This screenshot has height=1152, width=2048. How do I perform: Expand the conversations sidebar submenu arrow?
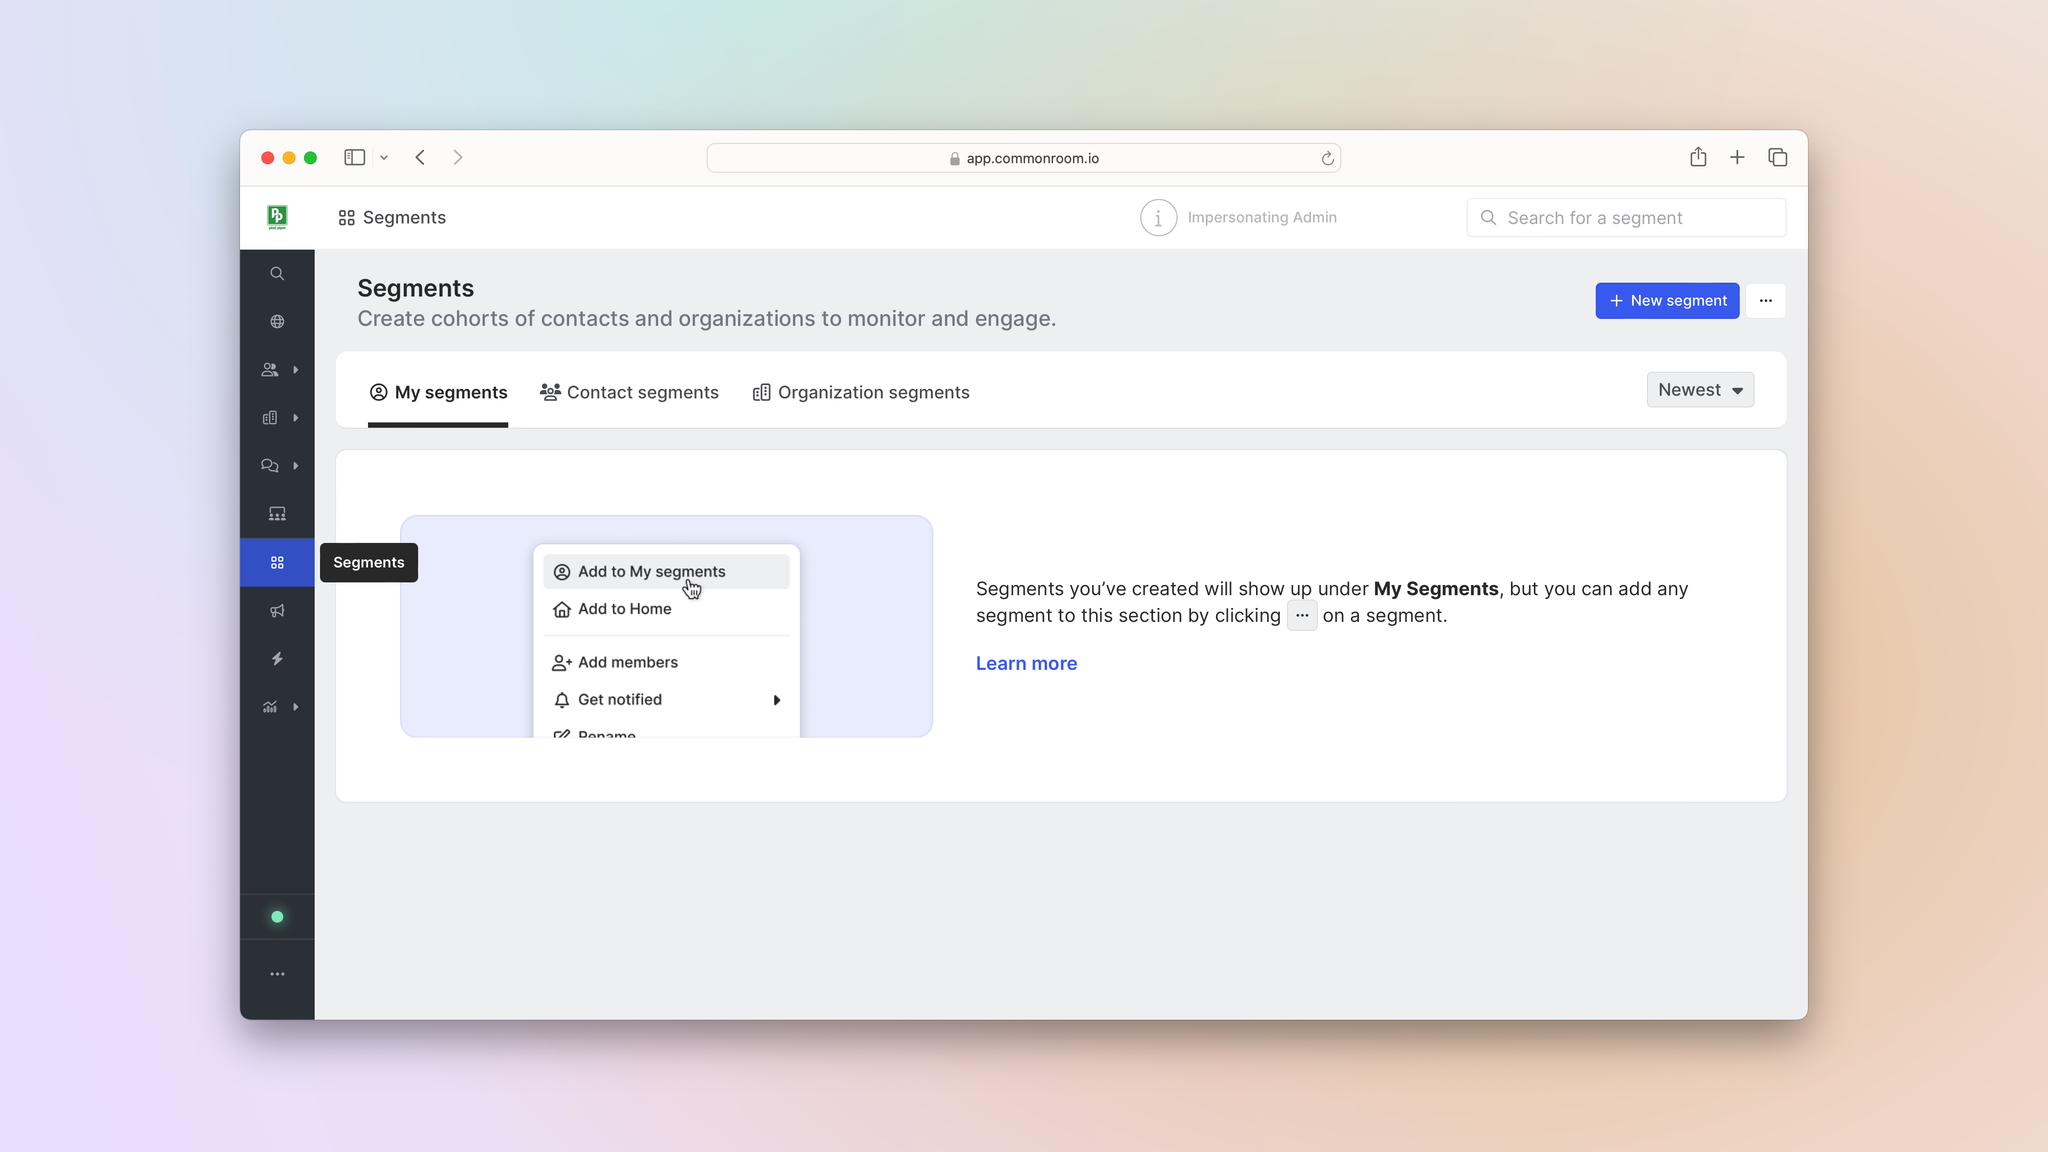[296, 465]
